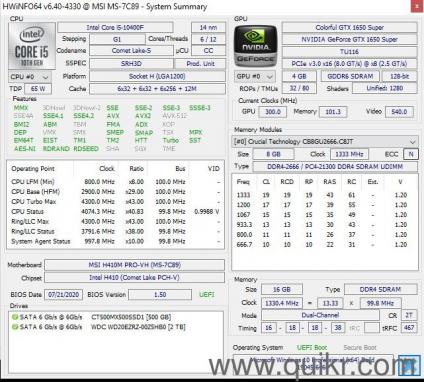Open the GPU #0 selector dropdown
This screenshot has height=382, width=424.
[255, 77]
